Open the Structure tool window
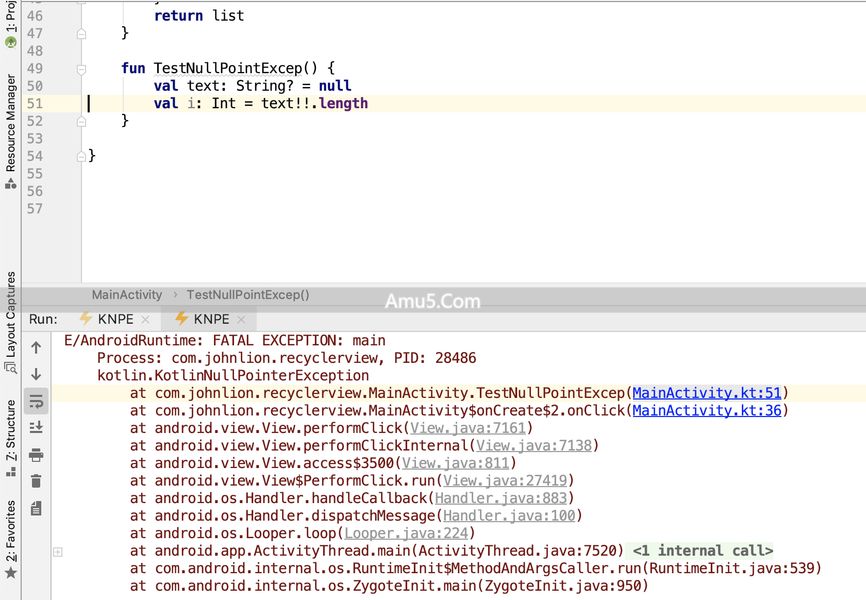 pos(10,438)
